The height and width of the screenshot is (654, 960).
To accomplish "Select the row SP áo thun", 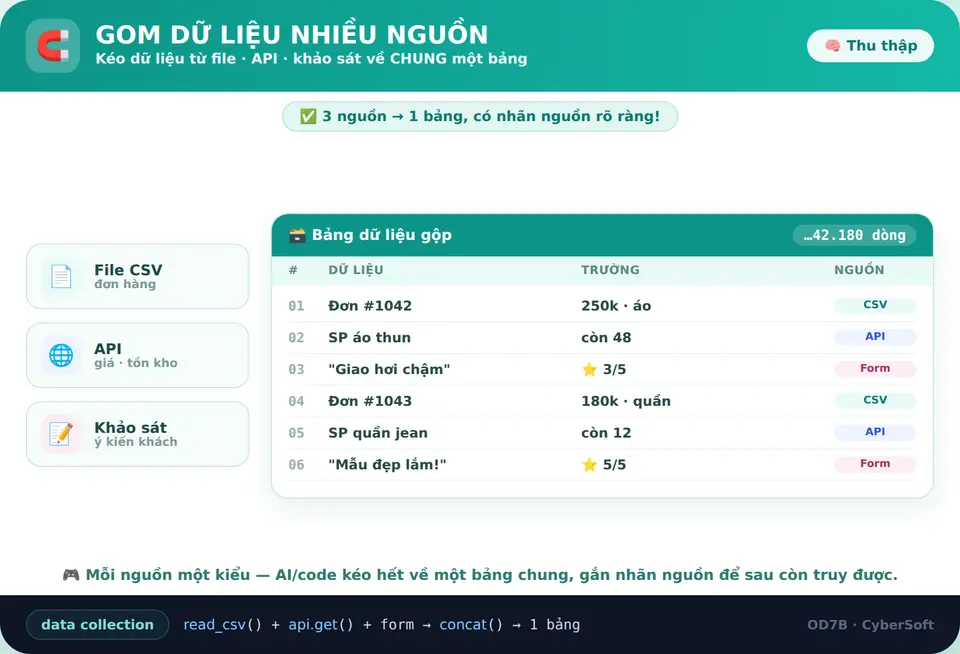I will coord(602,337).
